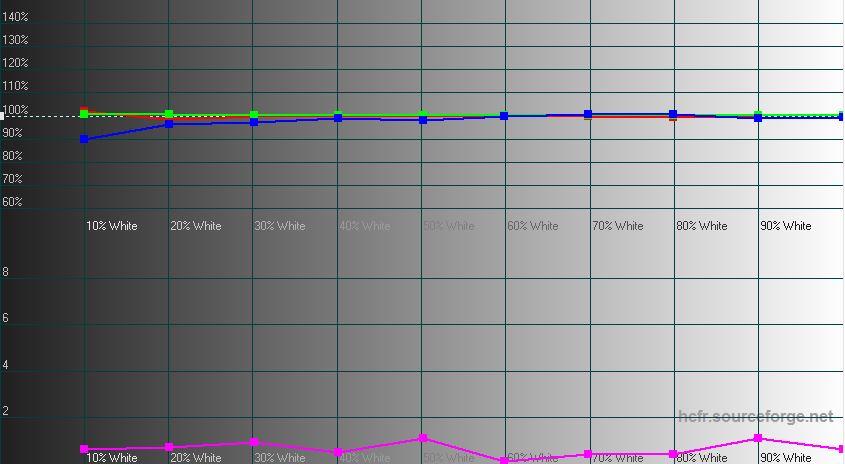Click the 120% axis label
Image resolution: width=845 pixels, height=464 pixels.
coord(16,63)
